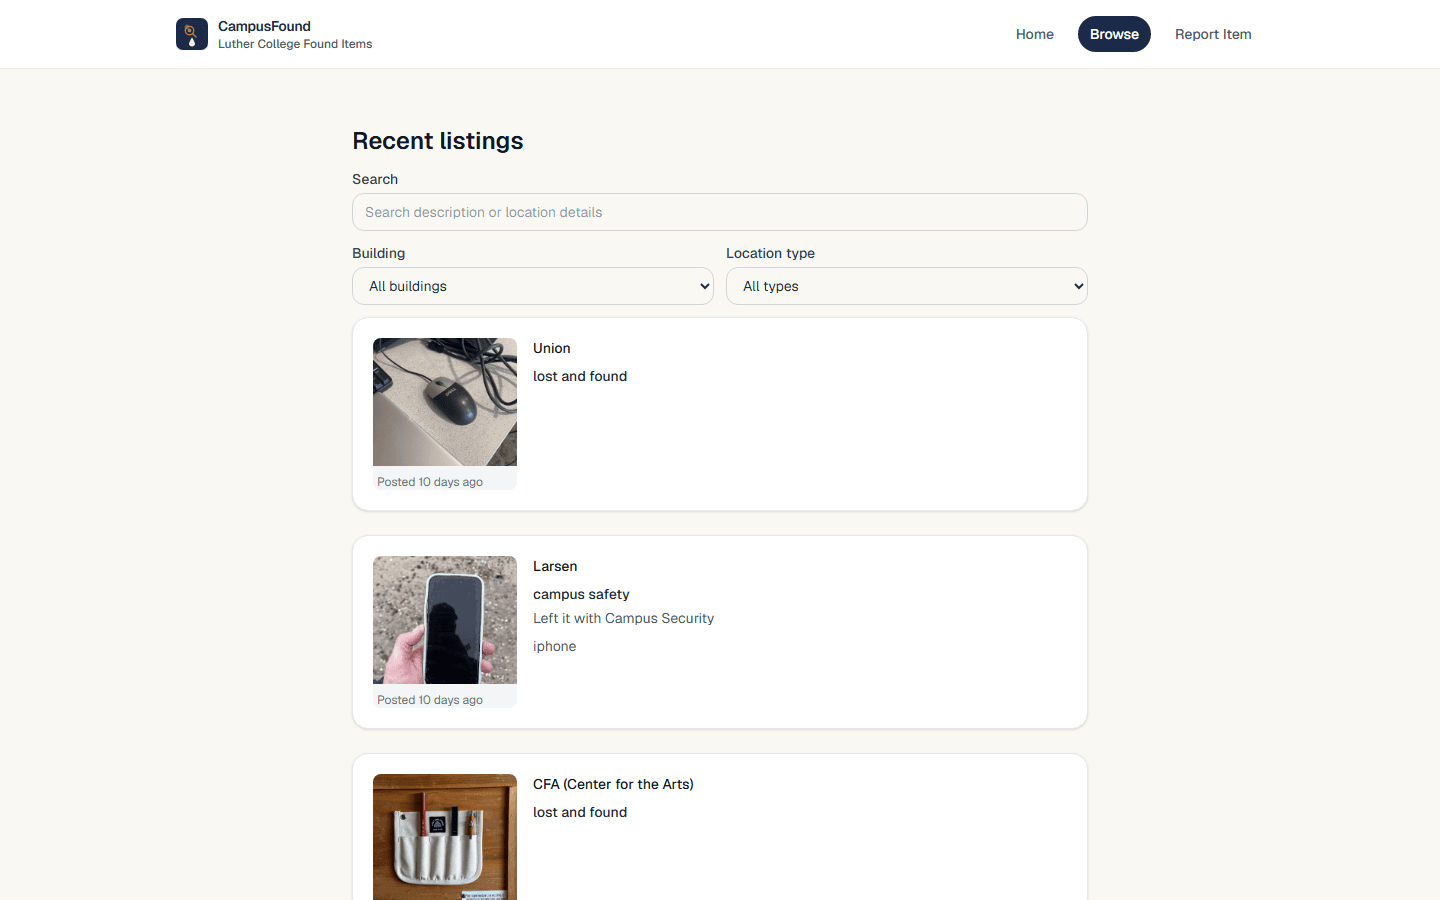The height and width of the screenshot is (900, 1440).
Task: Click the Location type field label
Action: pyautogui.click(x=770, y=253)
